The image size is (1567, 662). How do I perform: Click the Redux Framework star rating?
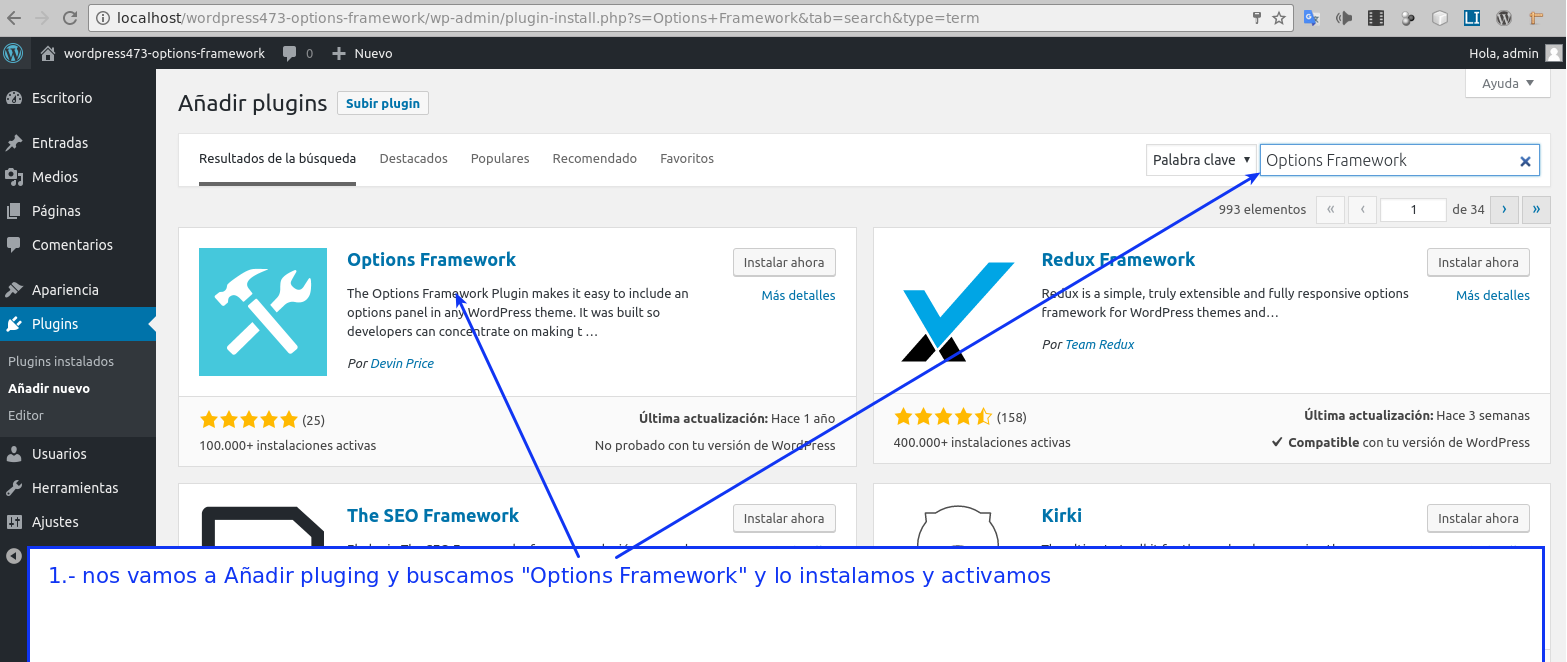point(943,416)
